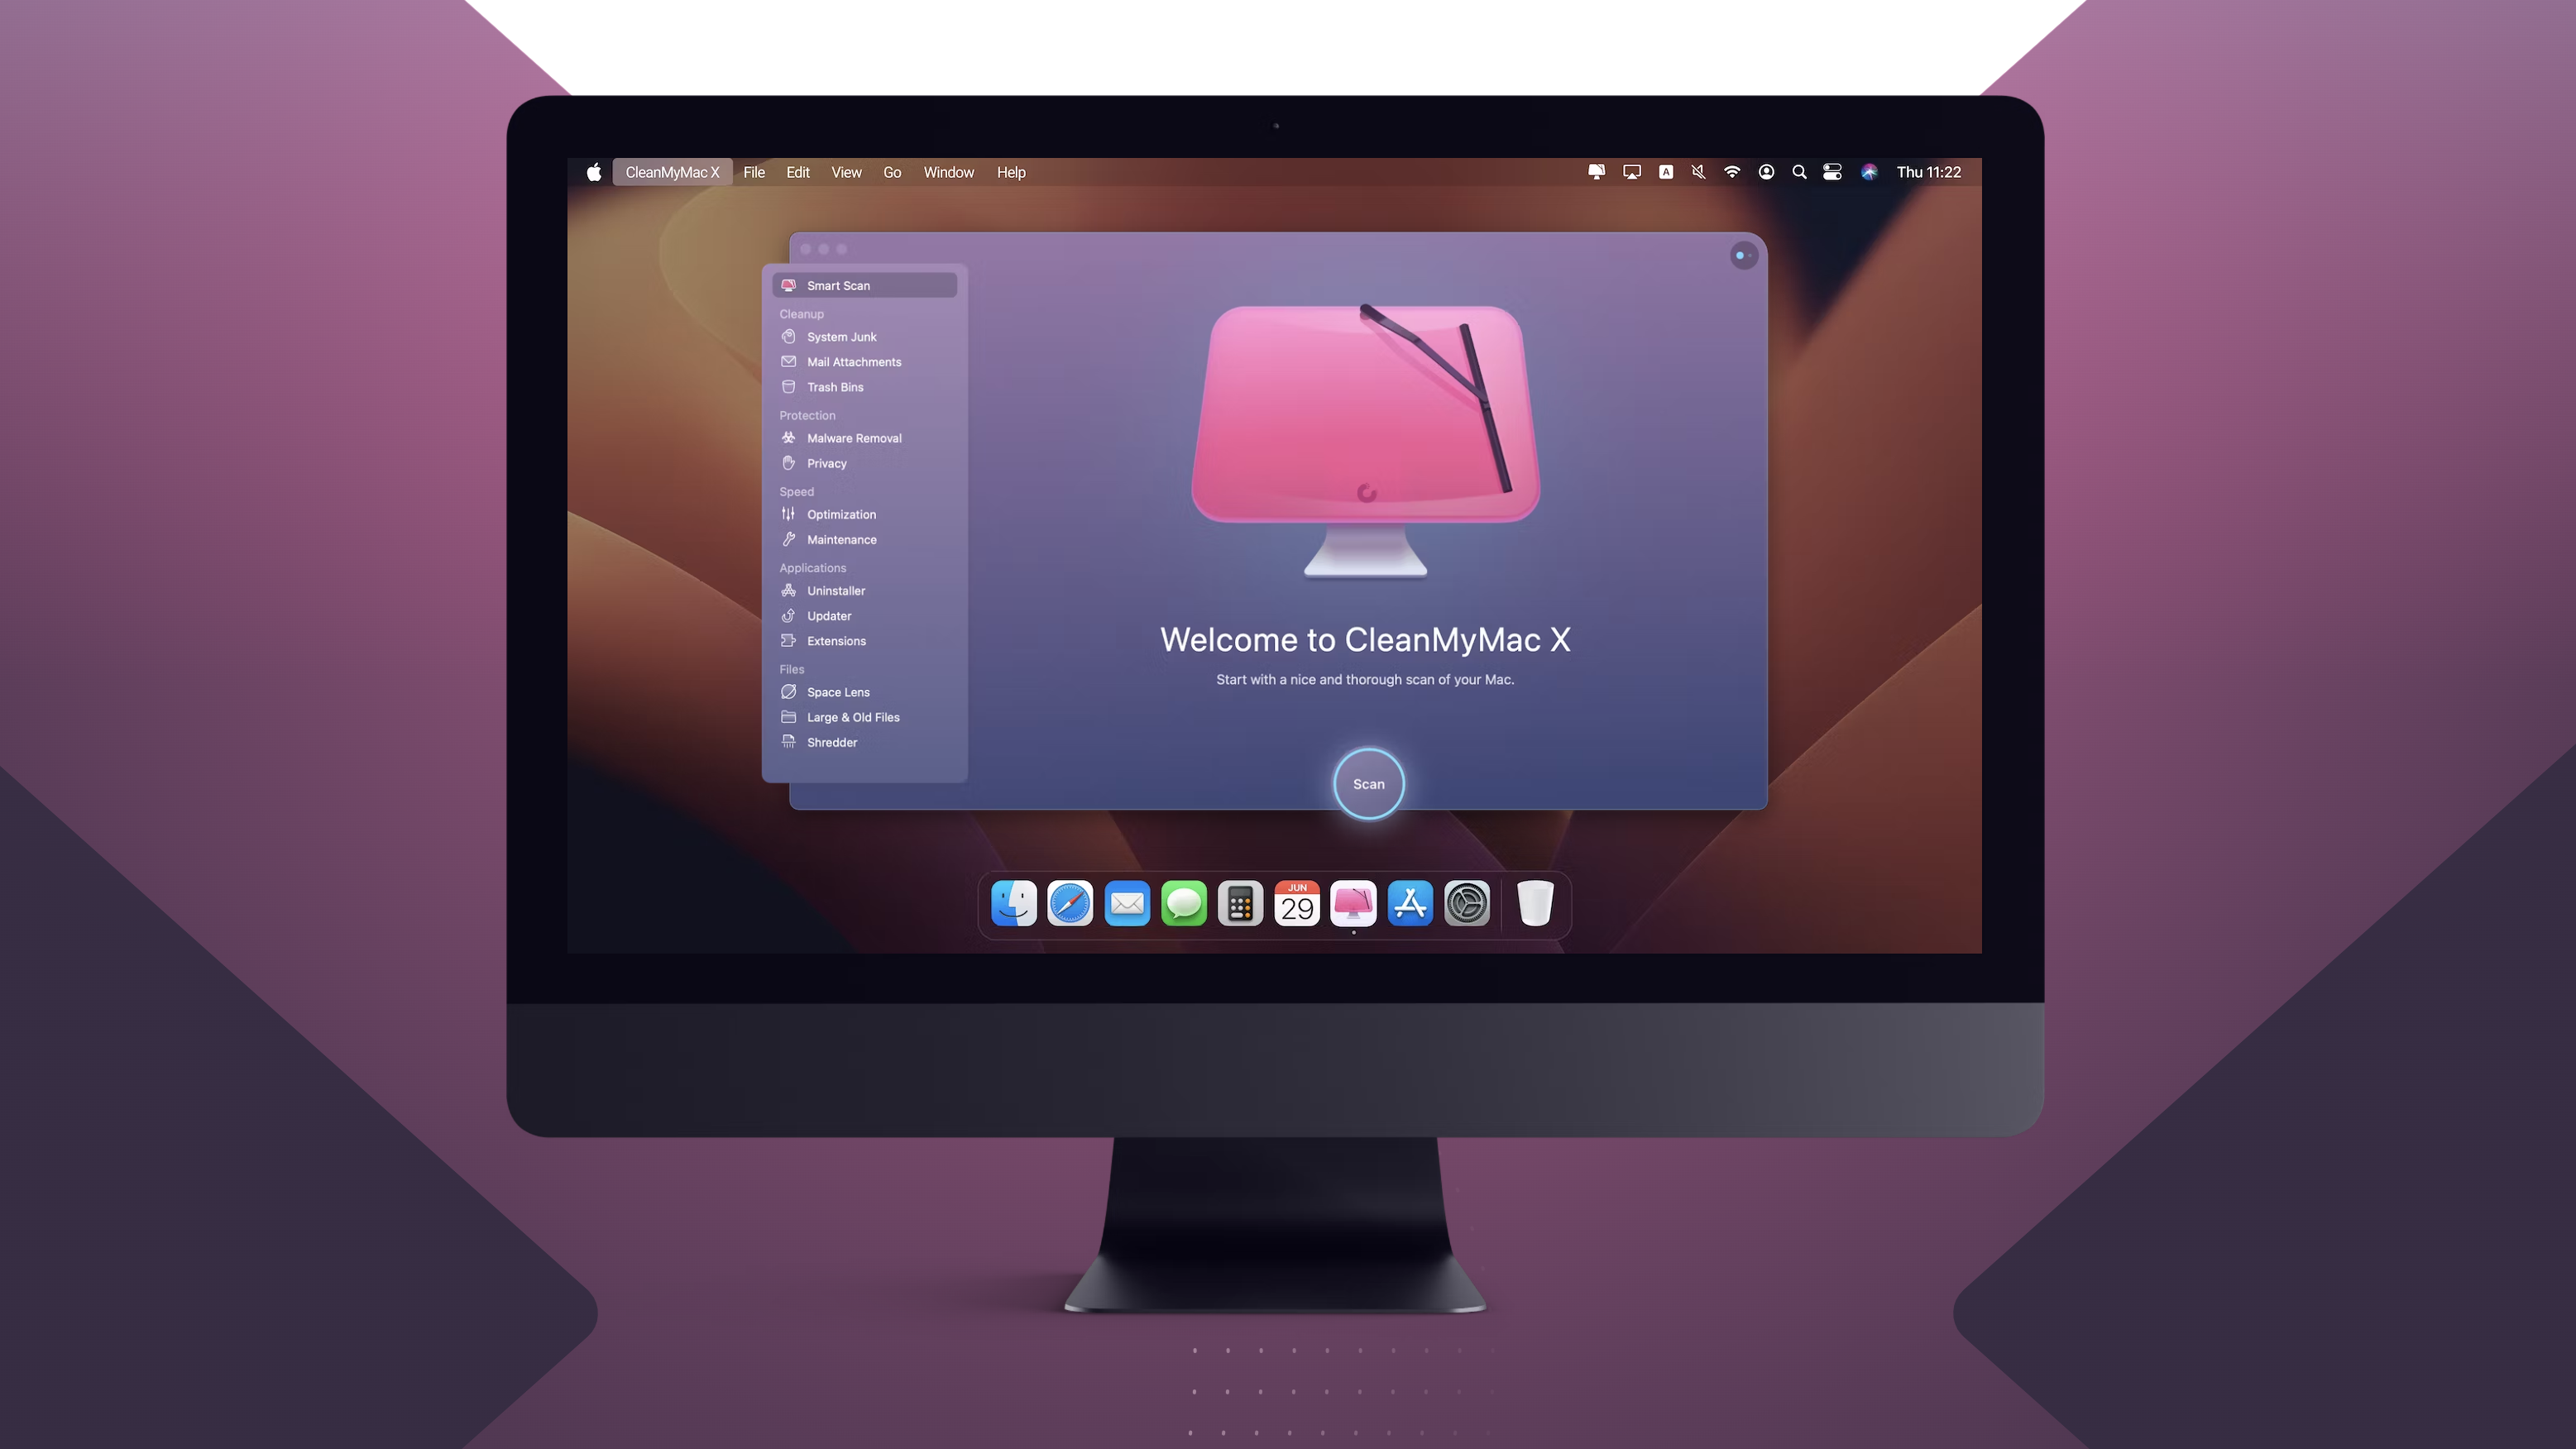Select the Space Lens files tool

tap(837, 691)
